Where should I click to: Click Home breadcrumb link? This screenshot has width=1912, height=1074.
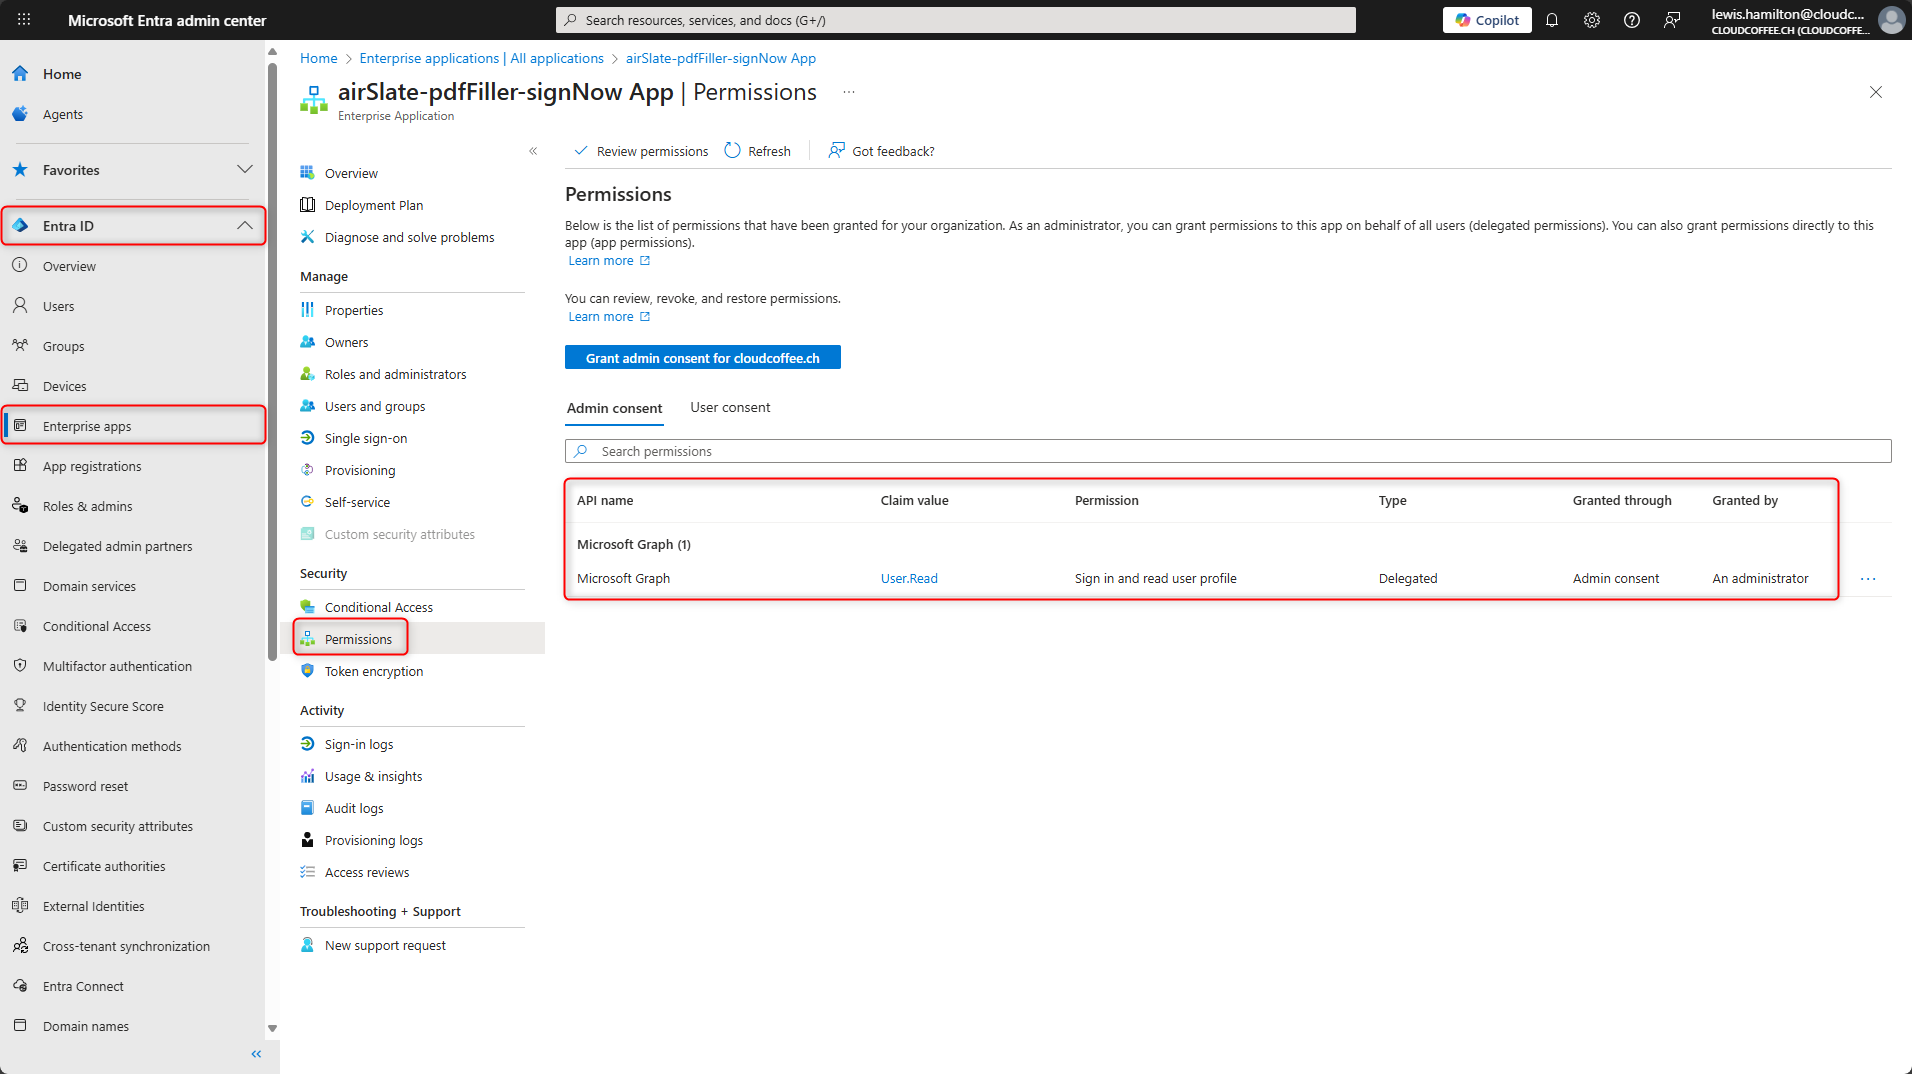[x=318, y=58]
